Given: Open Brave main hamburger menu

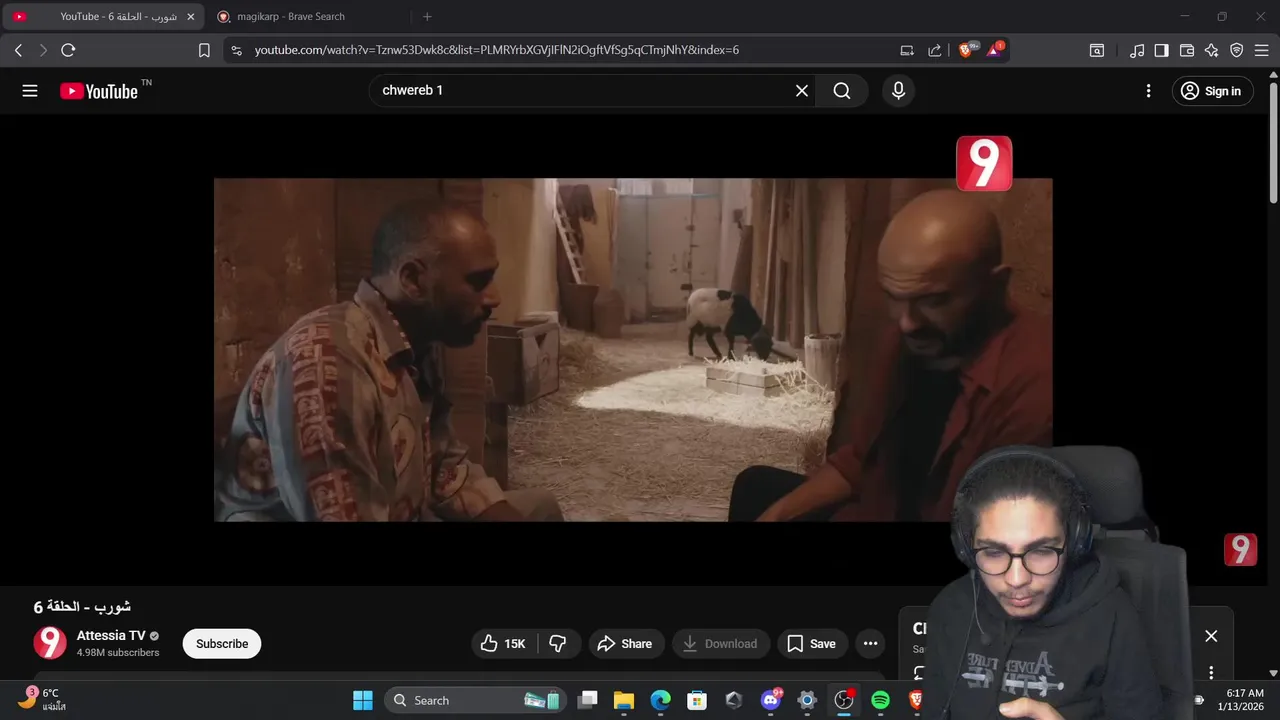Looking at the screenshot, I should [x=1261, y=50].
